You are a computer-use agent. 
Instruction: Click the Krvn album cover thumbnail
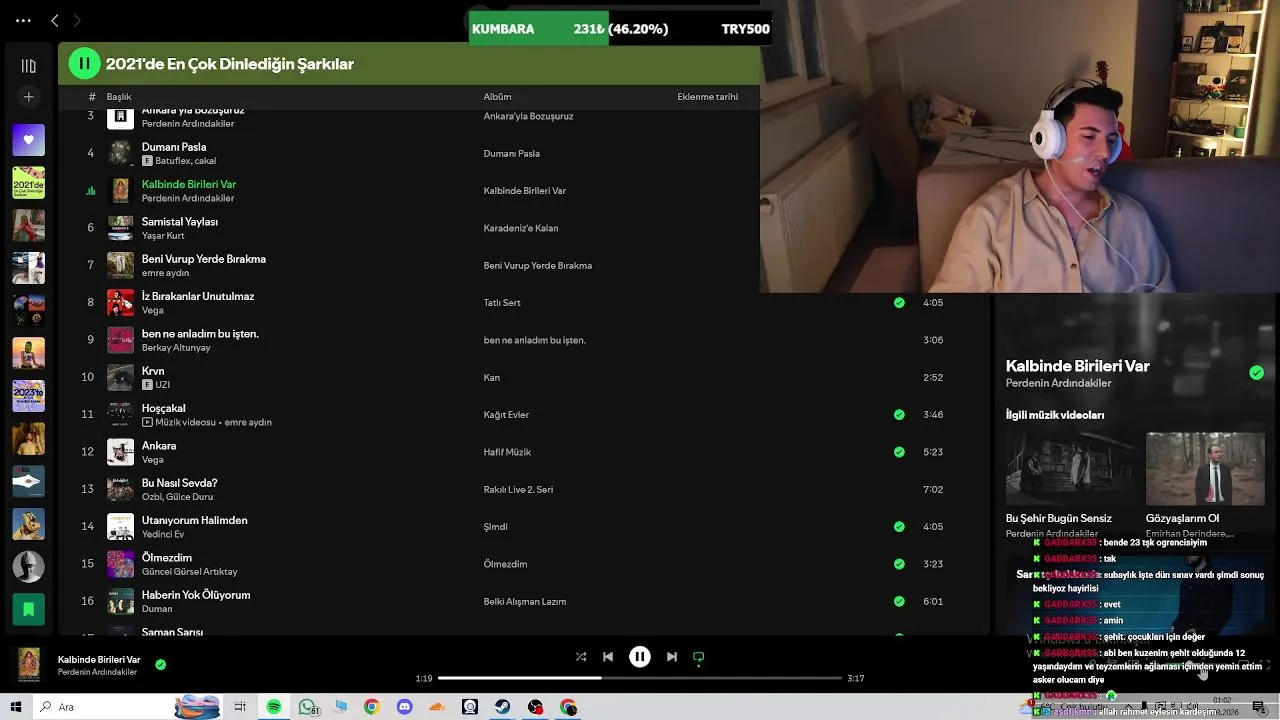point(120,377)
